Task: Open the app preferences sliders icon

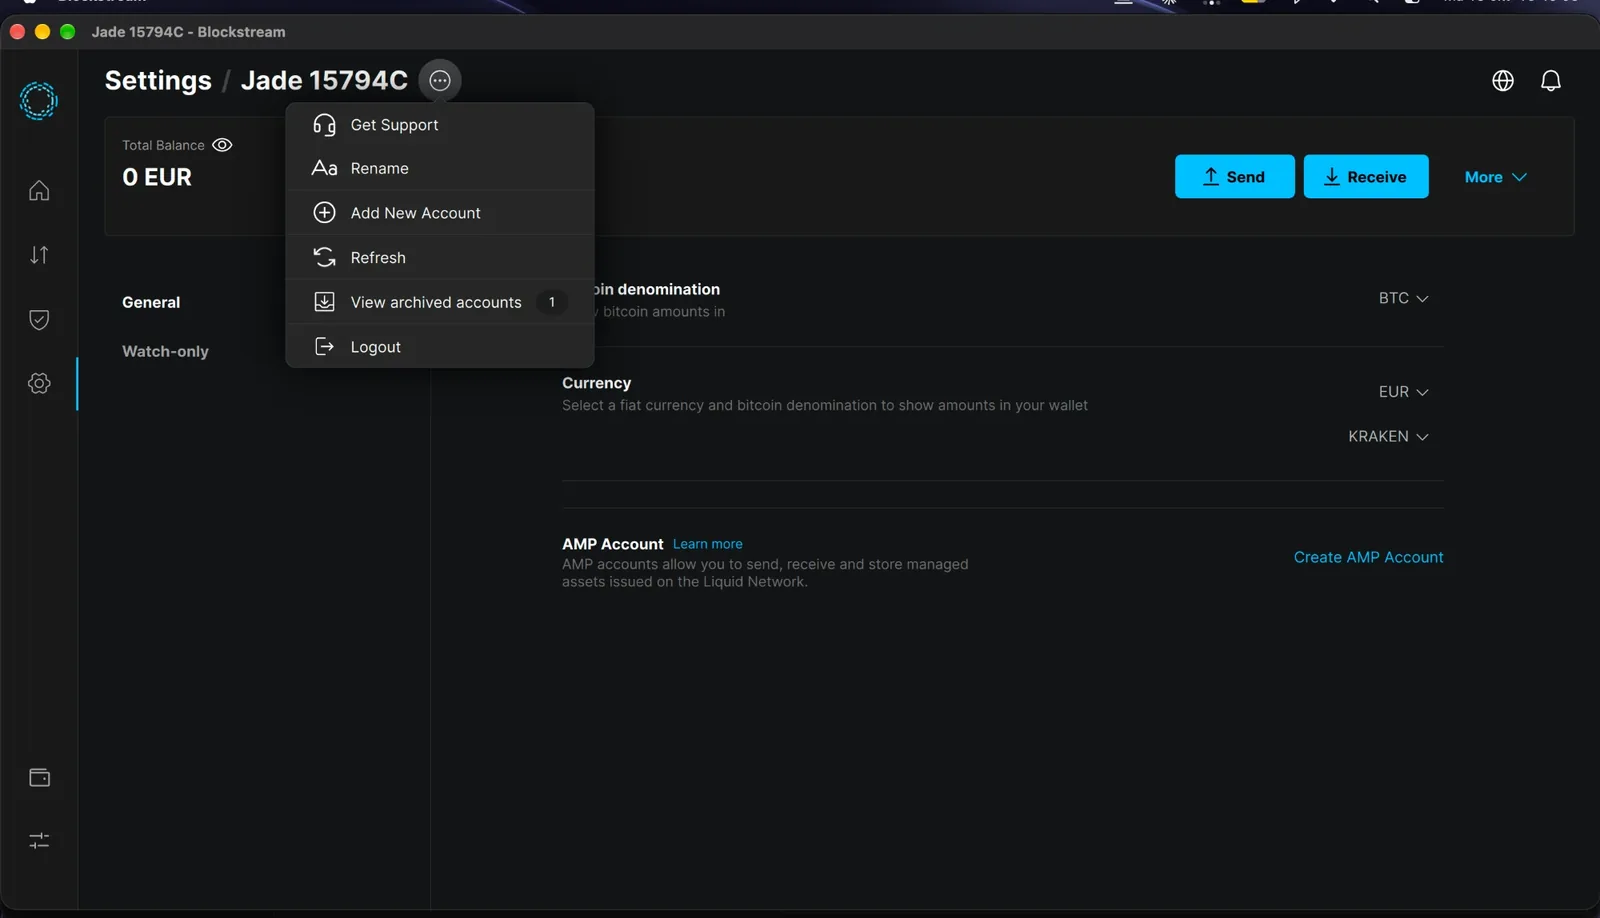Action: coord(39,841)
